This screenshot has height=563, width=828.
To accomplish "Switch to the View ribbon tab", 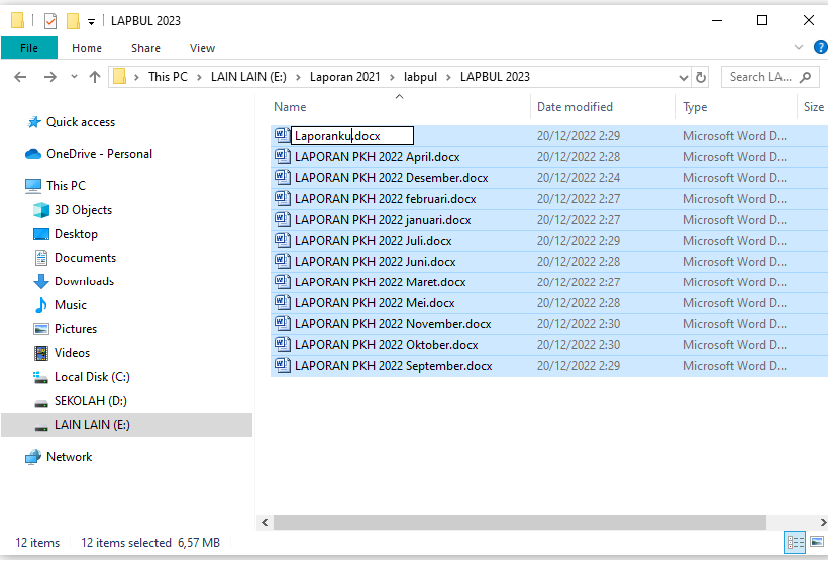I will coord(202,48).
